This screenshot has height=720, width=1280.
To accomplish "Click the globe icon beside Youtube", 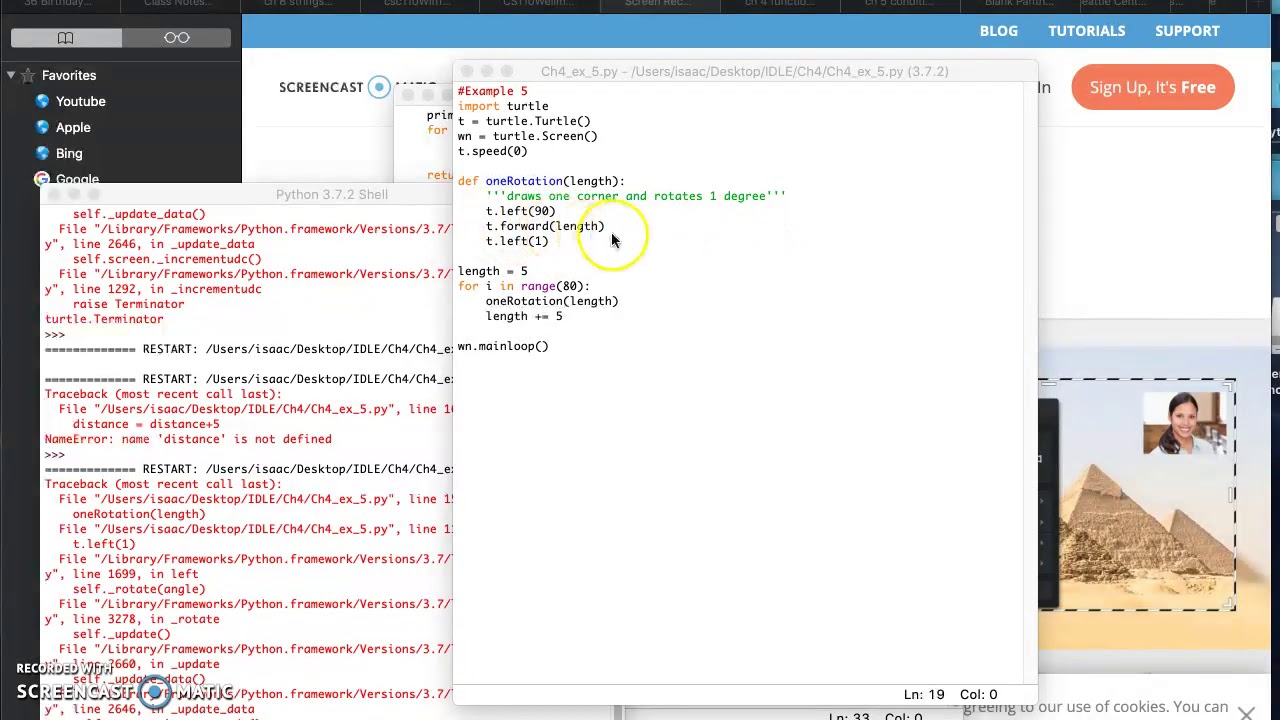I will pyautogui.click(x=42, y=101).
